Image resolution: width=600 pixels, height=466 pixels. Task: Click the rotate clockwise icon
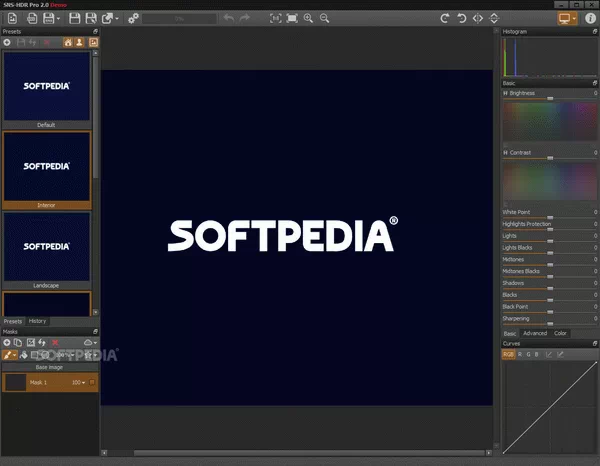[443, 18]
